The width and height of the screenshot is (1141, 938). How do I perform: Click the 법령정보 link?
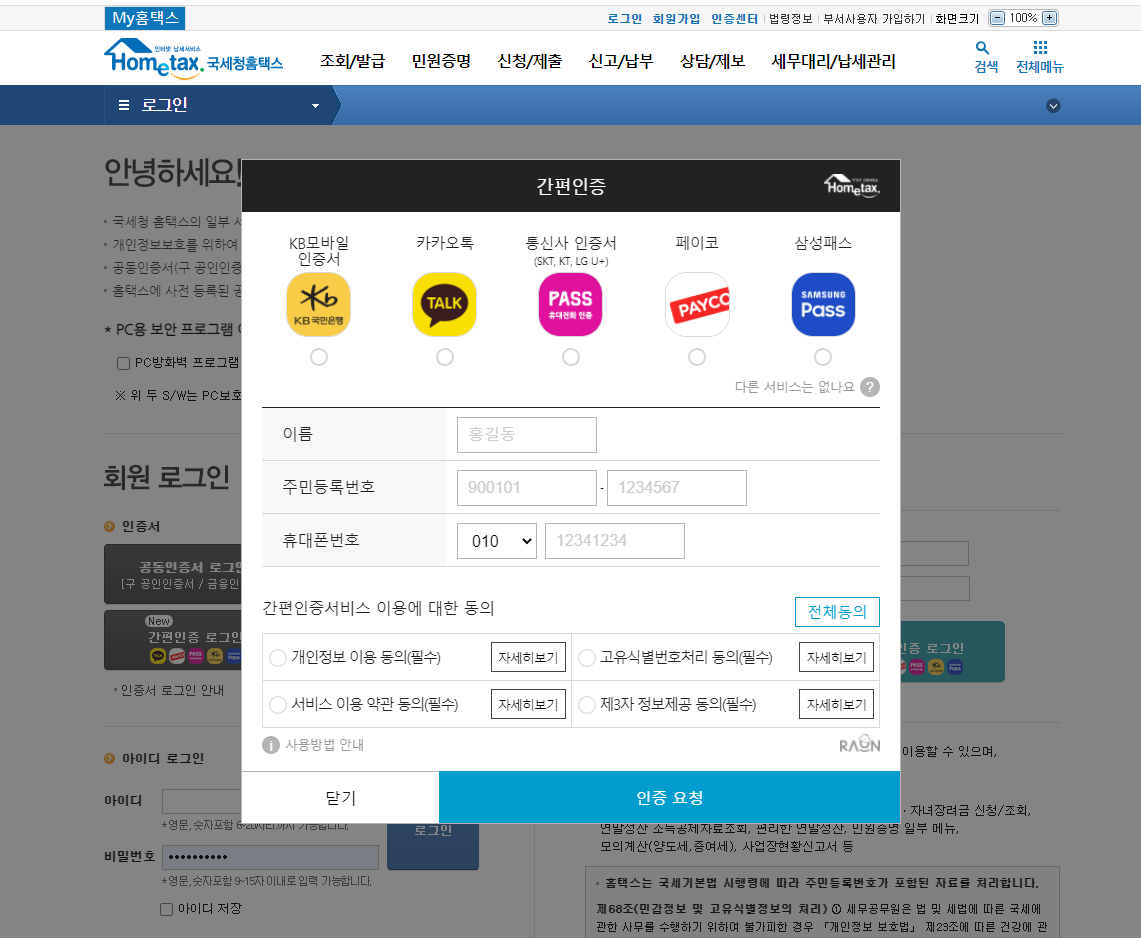(x=790, y=19)
